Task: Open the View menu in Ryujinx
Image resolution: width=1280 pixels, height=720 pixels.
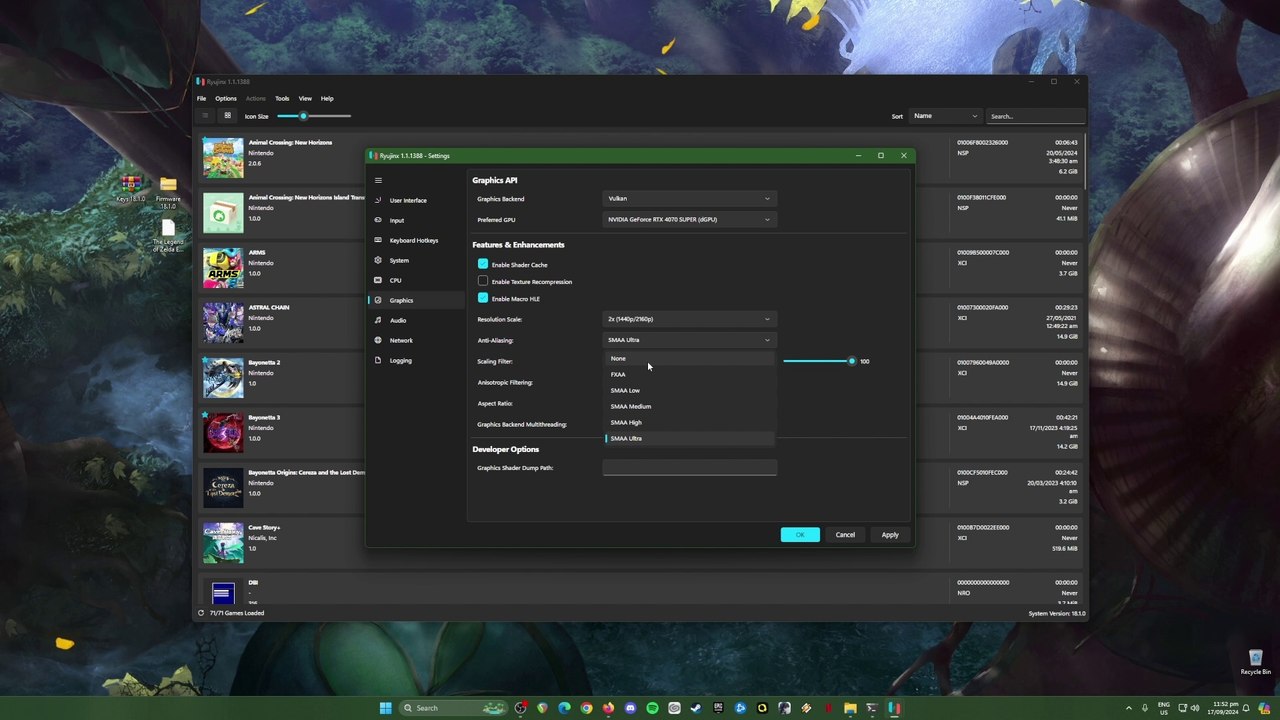Action: tap(305, 98)
